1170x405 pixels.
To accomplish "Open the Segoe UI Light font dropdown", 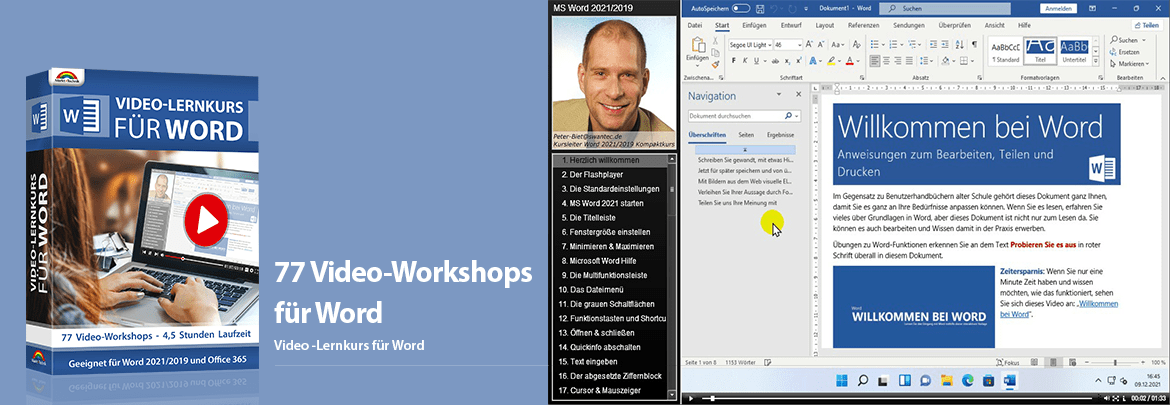I will pyautogui.click(x=767, y=45).
